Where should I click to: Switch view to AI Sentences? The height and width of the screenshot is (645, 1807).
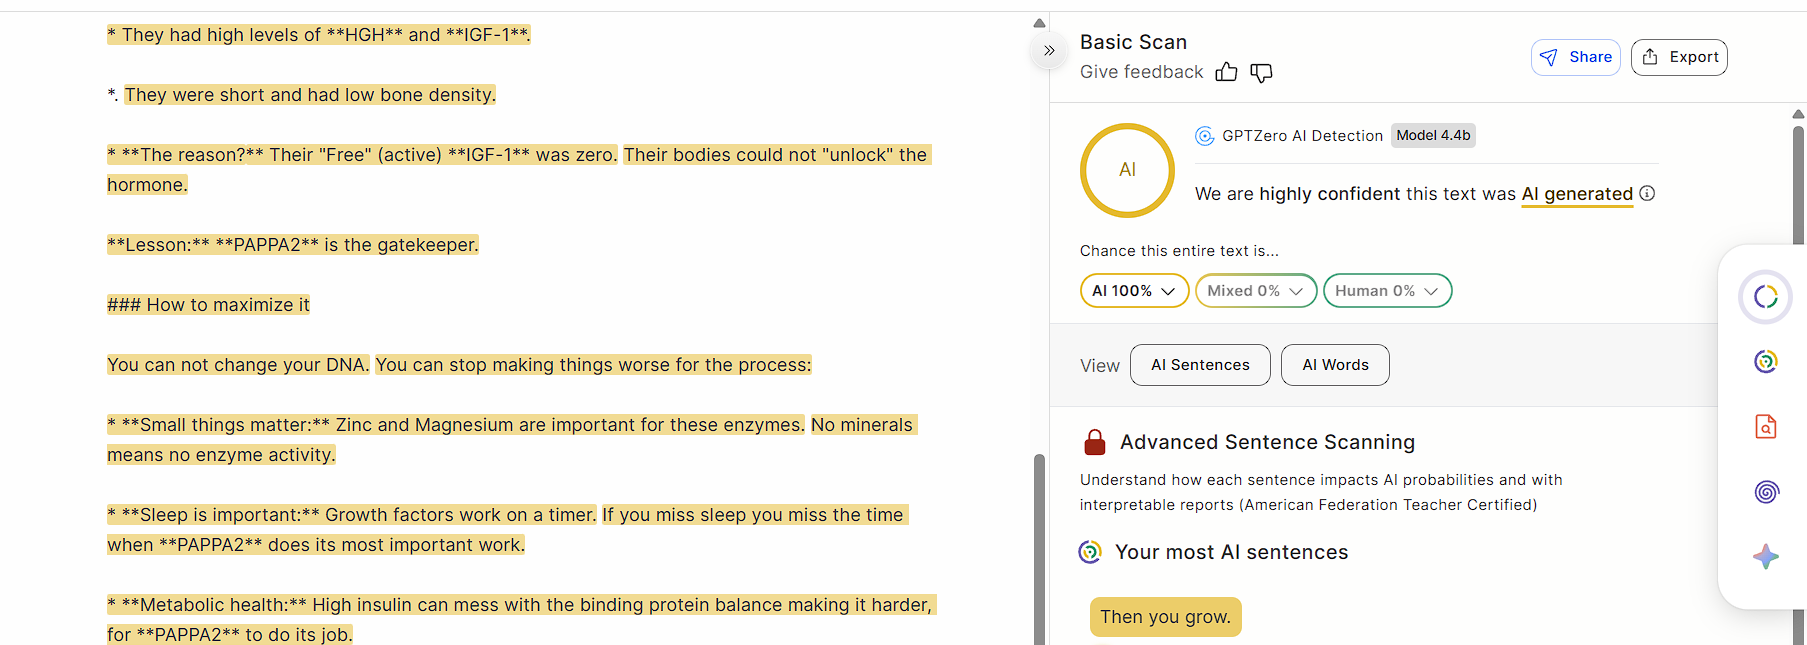click(1200, 365)
